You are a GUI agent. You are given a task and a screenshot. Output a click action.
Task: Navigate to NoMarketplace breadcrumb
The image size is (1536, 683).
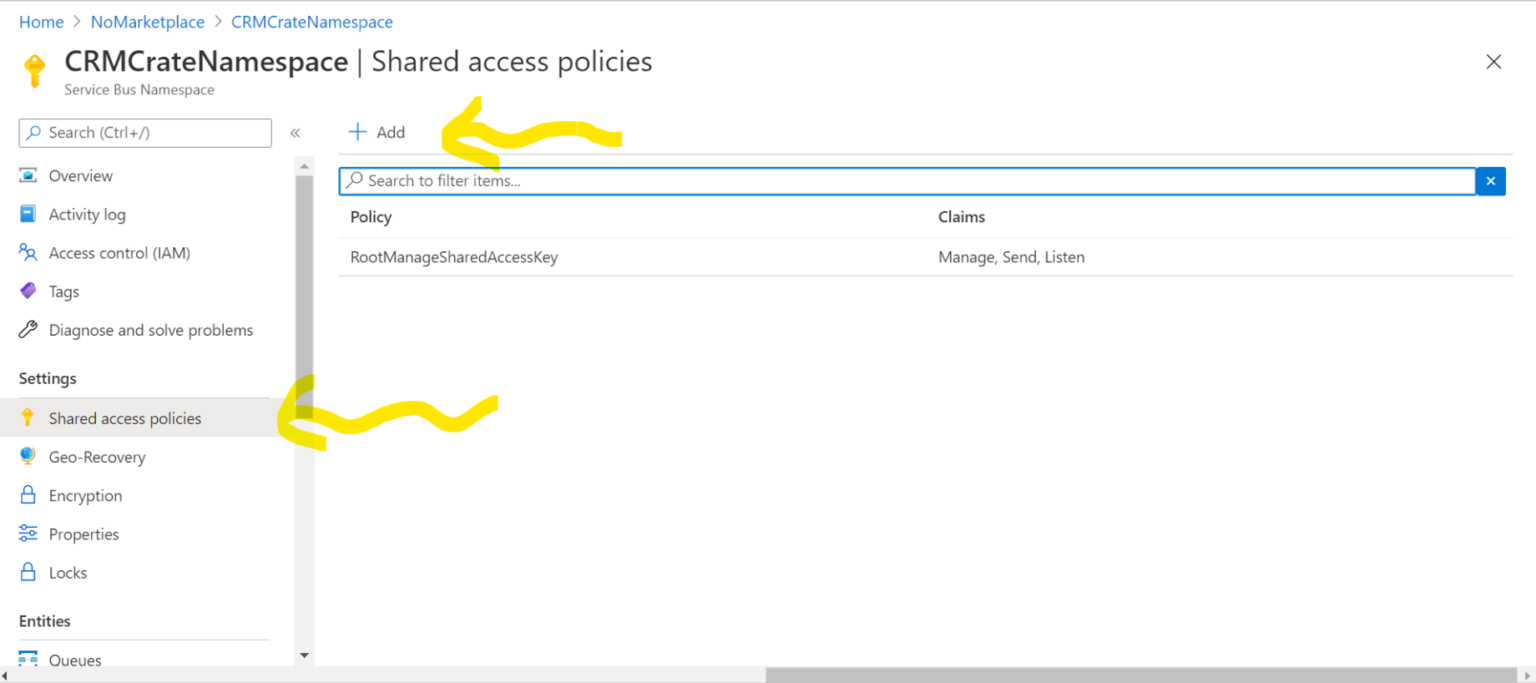(x=147, y=21)
